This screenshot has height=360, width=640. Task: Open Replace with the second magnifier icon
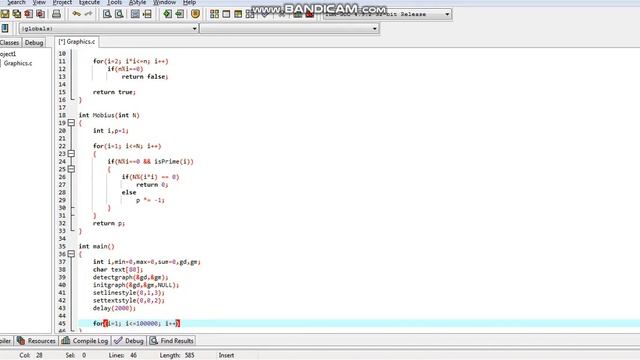[119, 14]
